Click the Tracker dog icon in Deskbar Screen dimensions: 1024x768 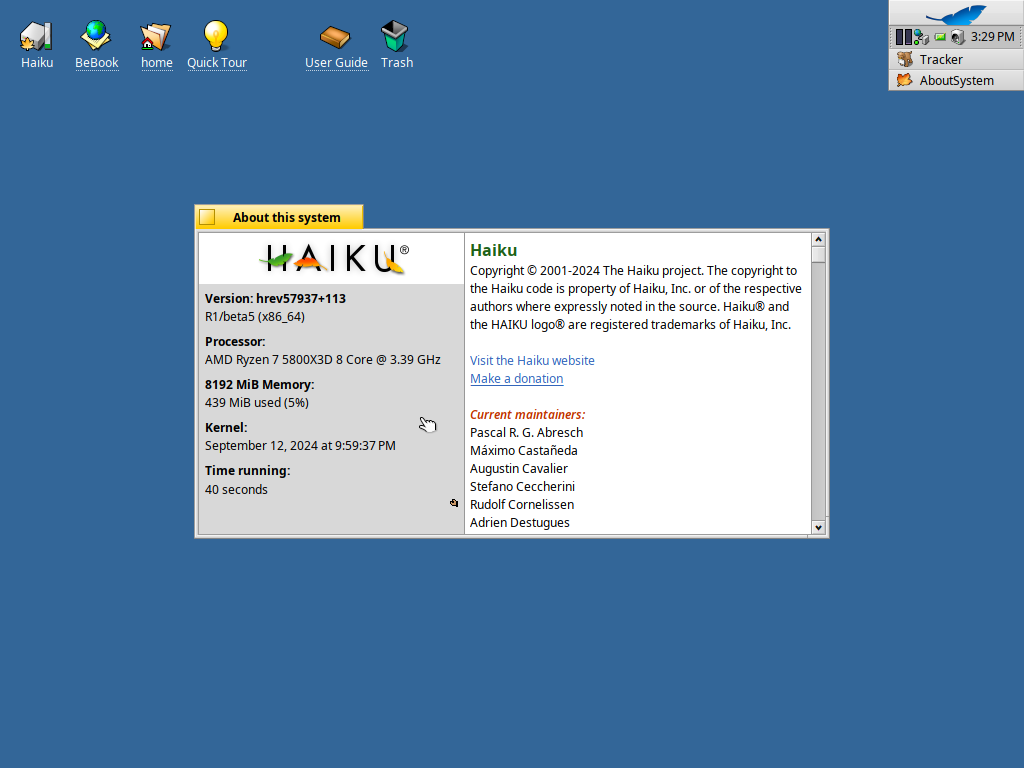pos(904,59)
